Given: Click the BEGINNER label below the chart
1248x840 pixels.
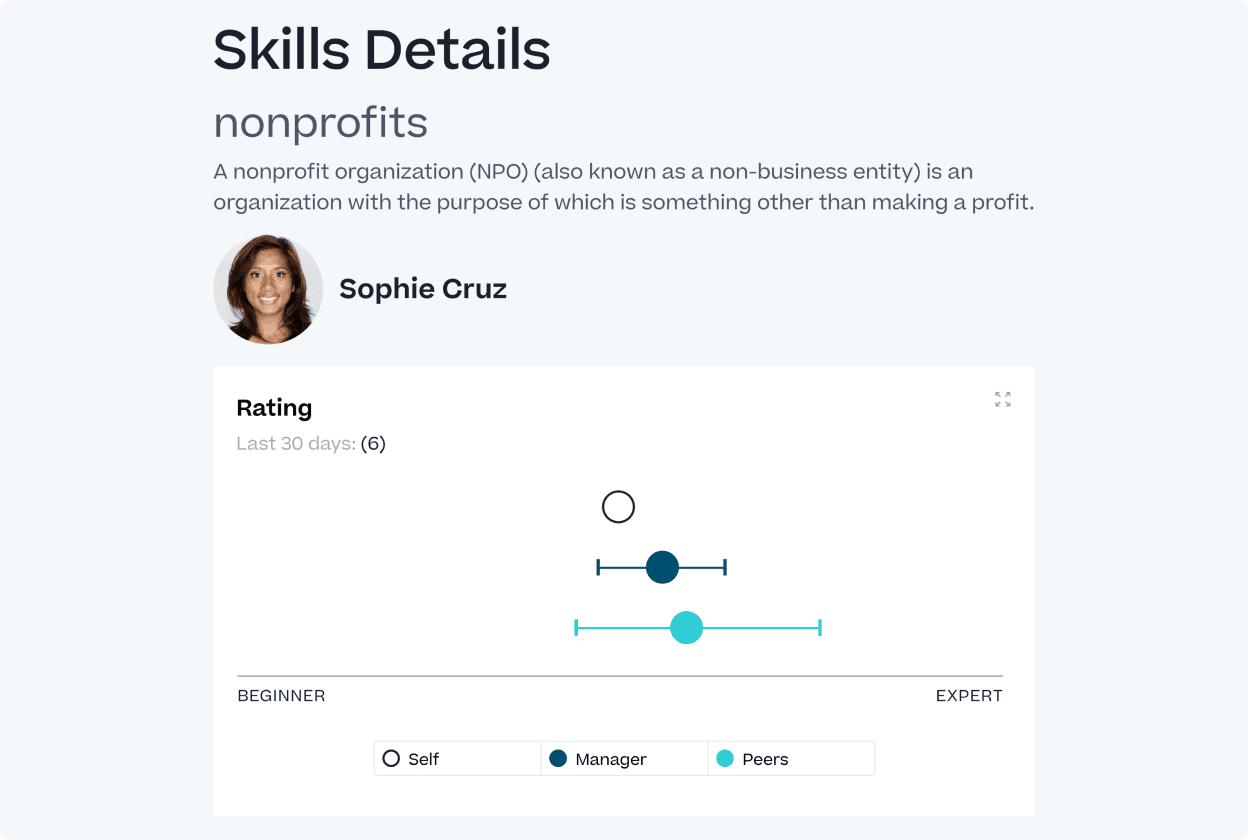Looking at the screenshot, I should (281, 695).
